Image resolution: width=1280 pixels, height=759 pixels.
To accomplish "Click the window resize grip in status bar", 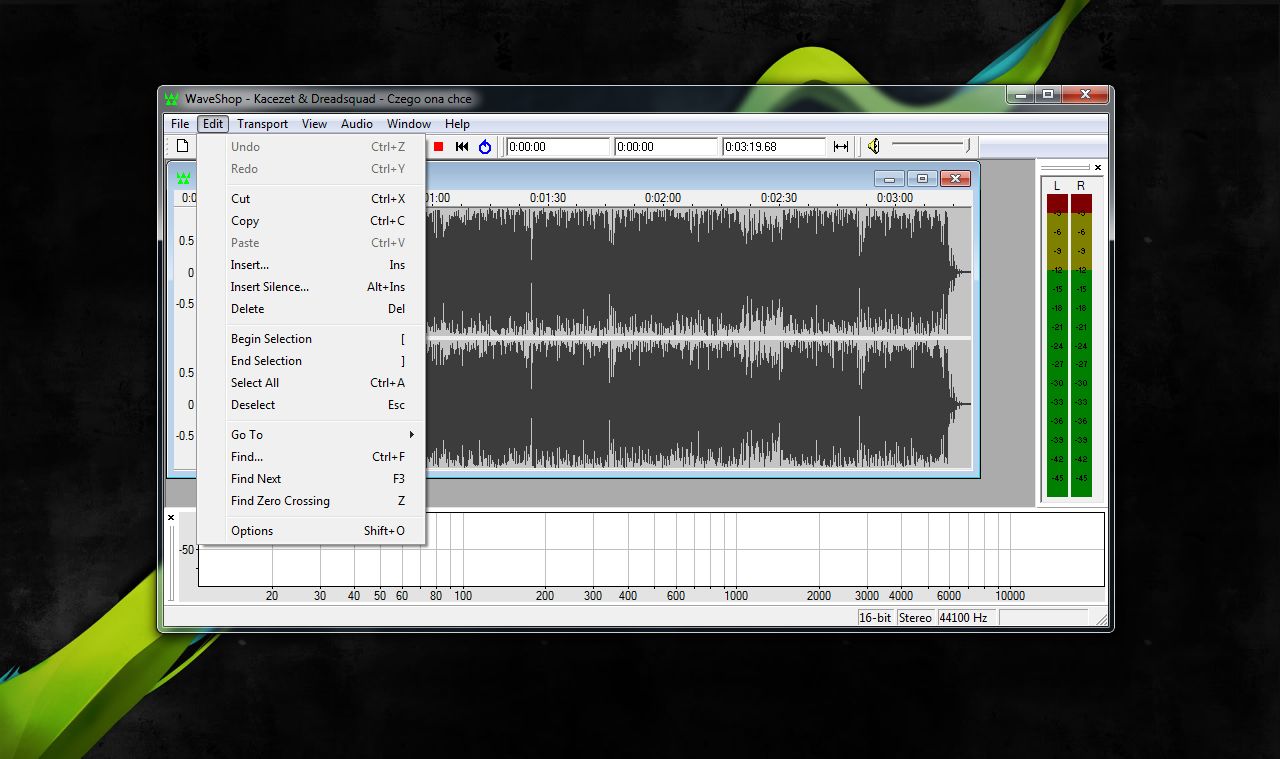I will (1102, 620).
